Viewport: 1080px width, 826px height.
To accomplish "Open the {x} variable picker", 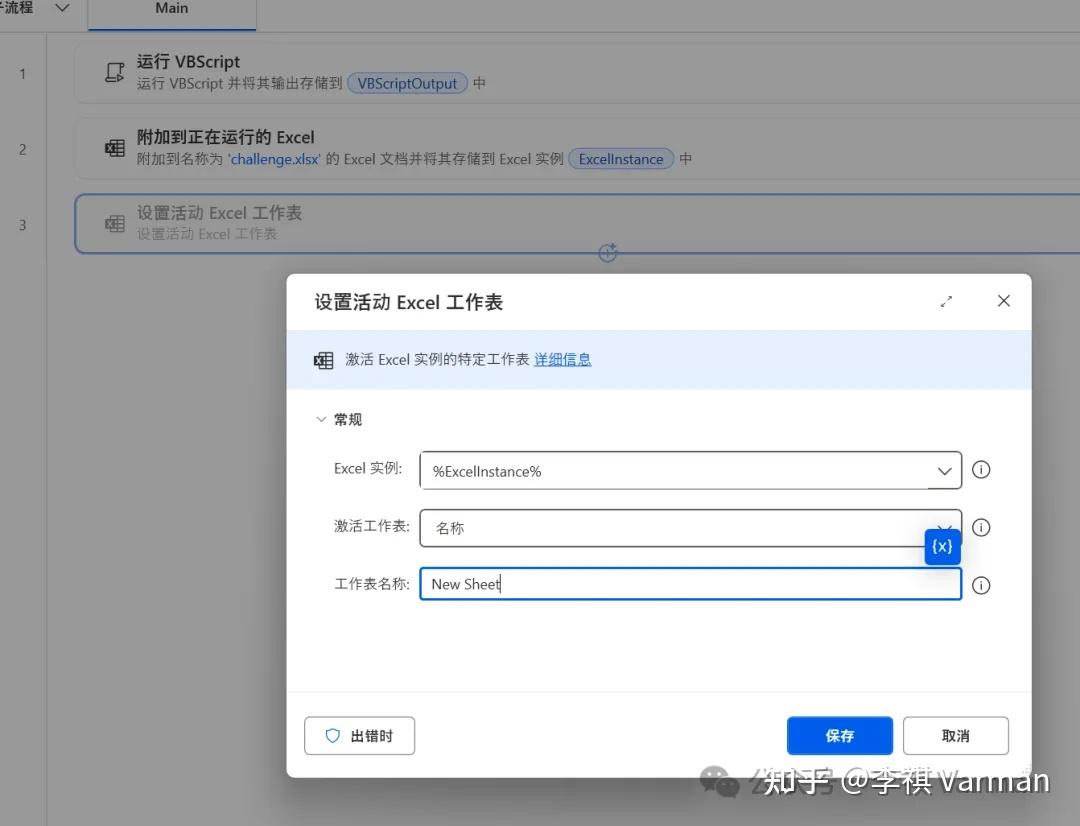I will click(940, 546).
